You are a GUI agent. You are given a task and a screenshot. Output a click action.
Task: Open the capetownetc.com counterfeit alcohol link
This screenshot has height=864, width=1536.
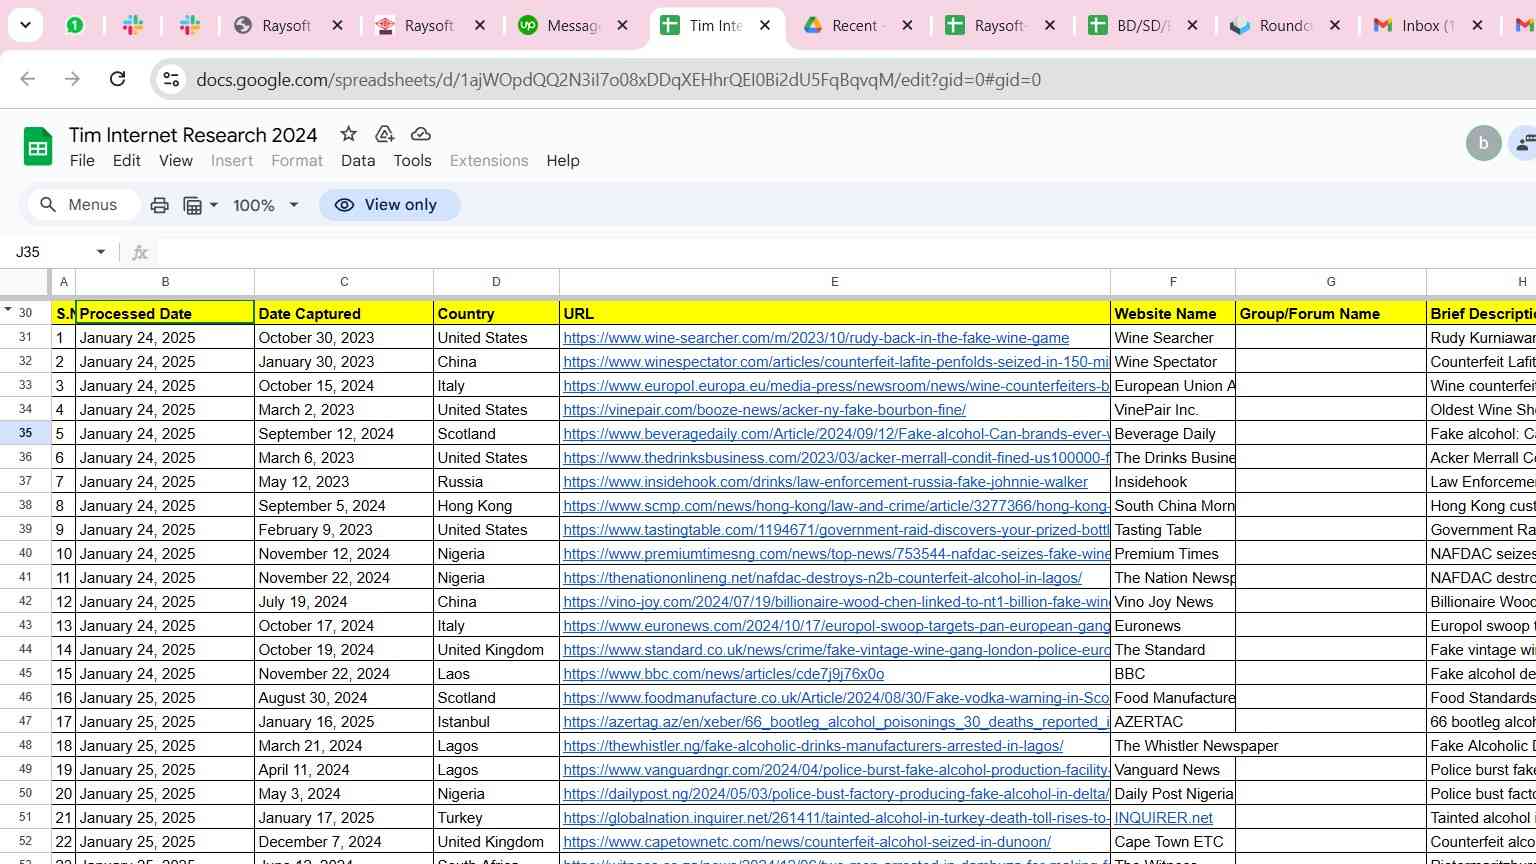(807, 842)
